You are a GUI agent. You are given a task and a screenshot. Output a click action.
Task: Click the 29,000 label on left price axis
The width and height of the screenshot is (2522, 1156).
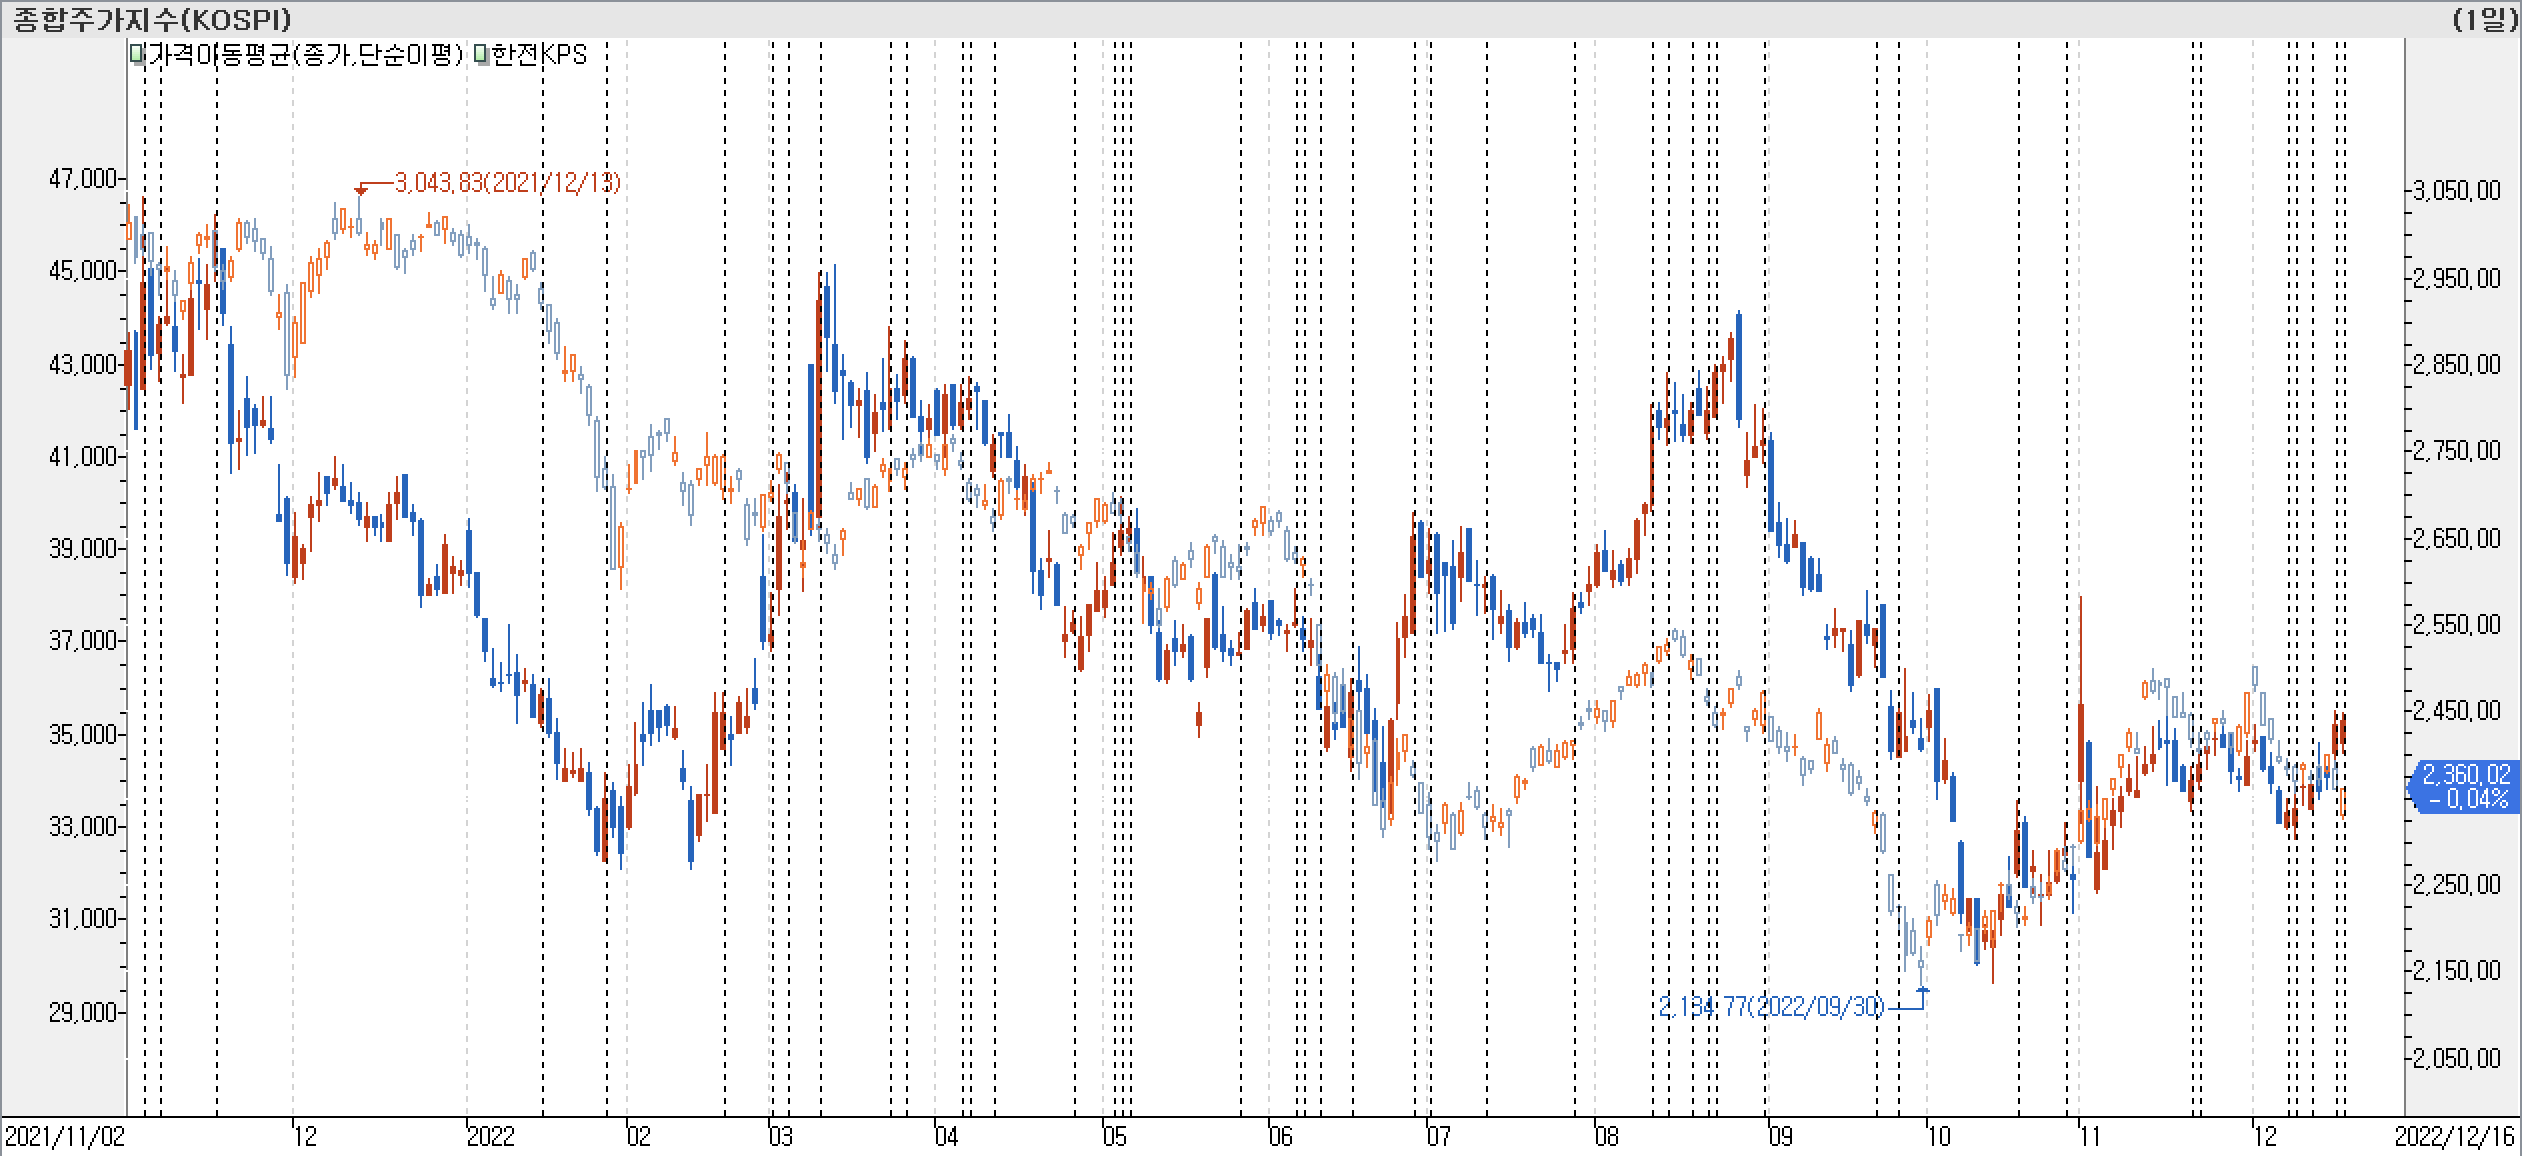point(82,1012)
